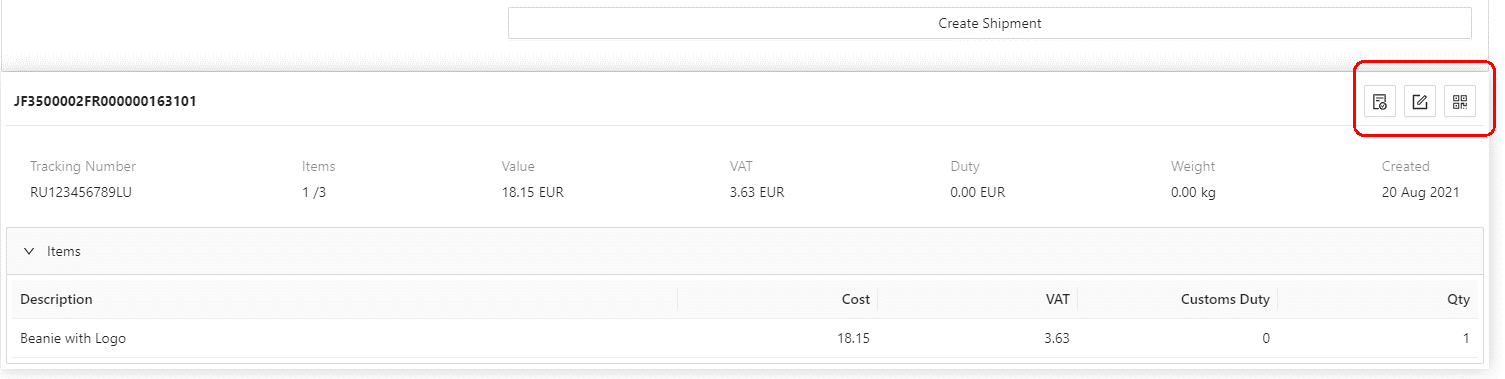Collapse the Items section chevron
The height and width of the screenshot is (379, 1505).
click(29, 252)
